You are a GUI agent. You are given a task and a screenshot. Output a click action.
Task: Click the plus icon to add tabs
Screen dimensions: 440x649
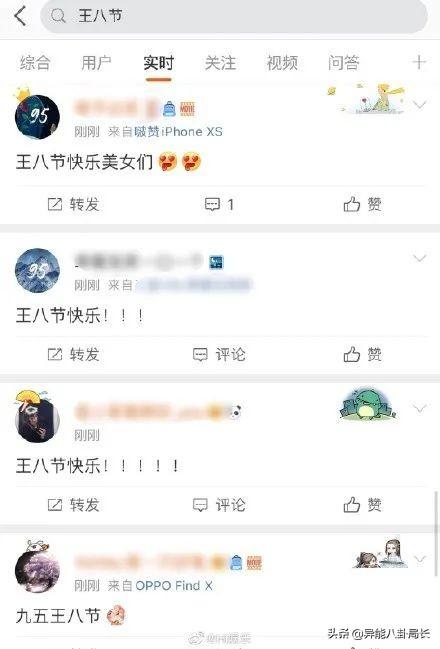(x=419, y=62)
